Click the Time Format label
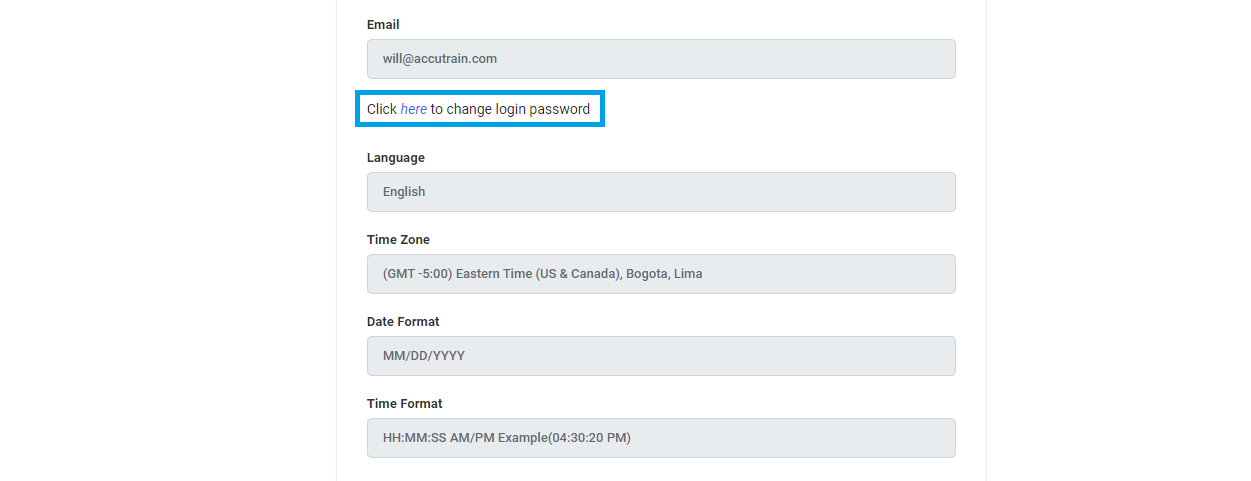The width and height of the screenshot is (1251, 481). point(404,404)
